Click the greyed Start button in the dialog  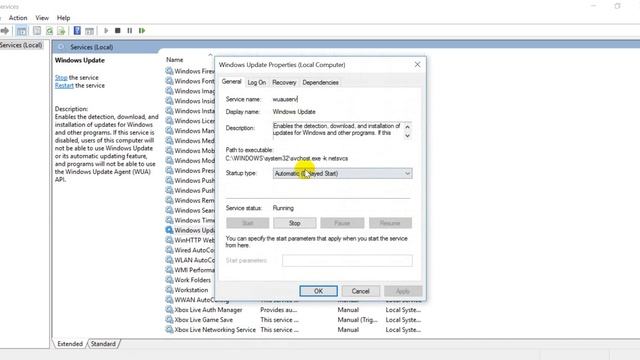coord(248,223)
